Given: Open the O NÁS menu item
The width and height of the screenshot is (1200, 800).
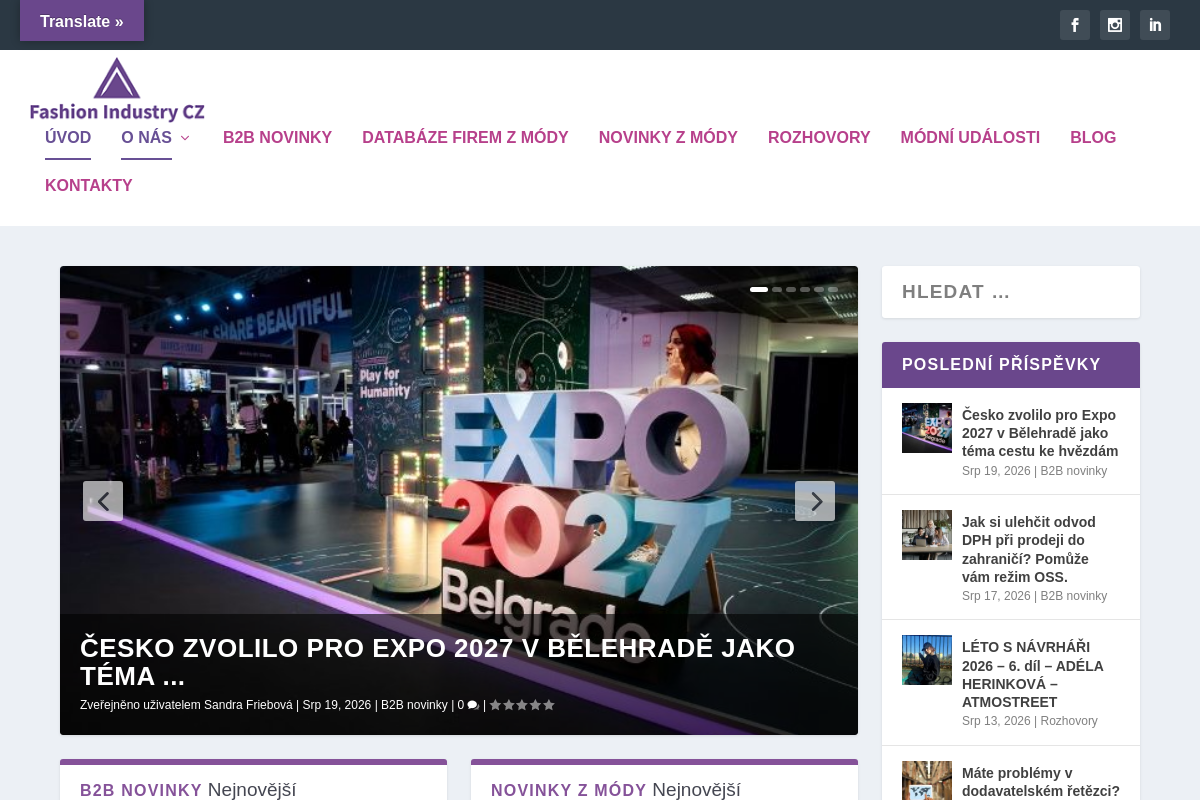Looking at the screenshot, I should point(146,138).
